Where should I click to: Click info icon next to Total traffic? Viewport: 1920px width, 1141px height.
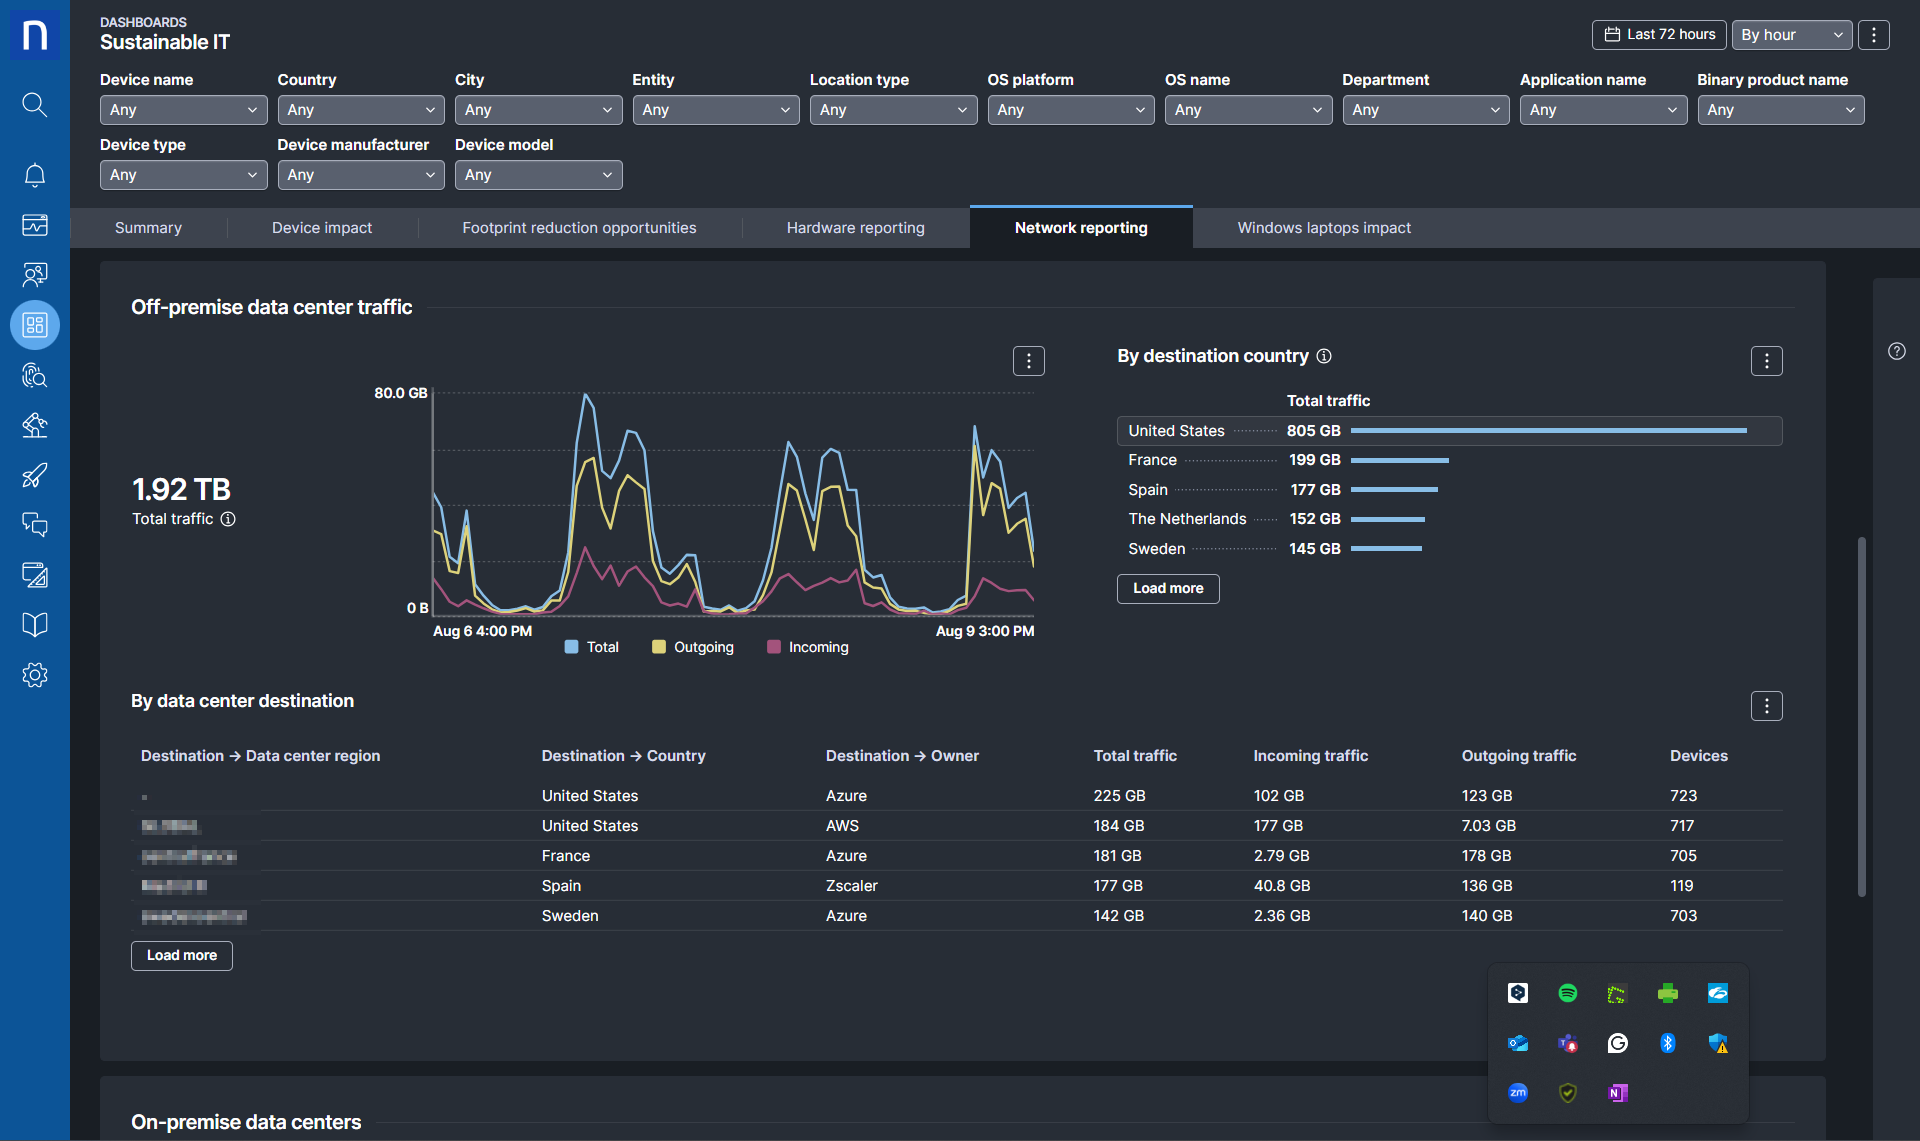click(228, 519)
